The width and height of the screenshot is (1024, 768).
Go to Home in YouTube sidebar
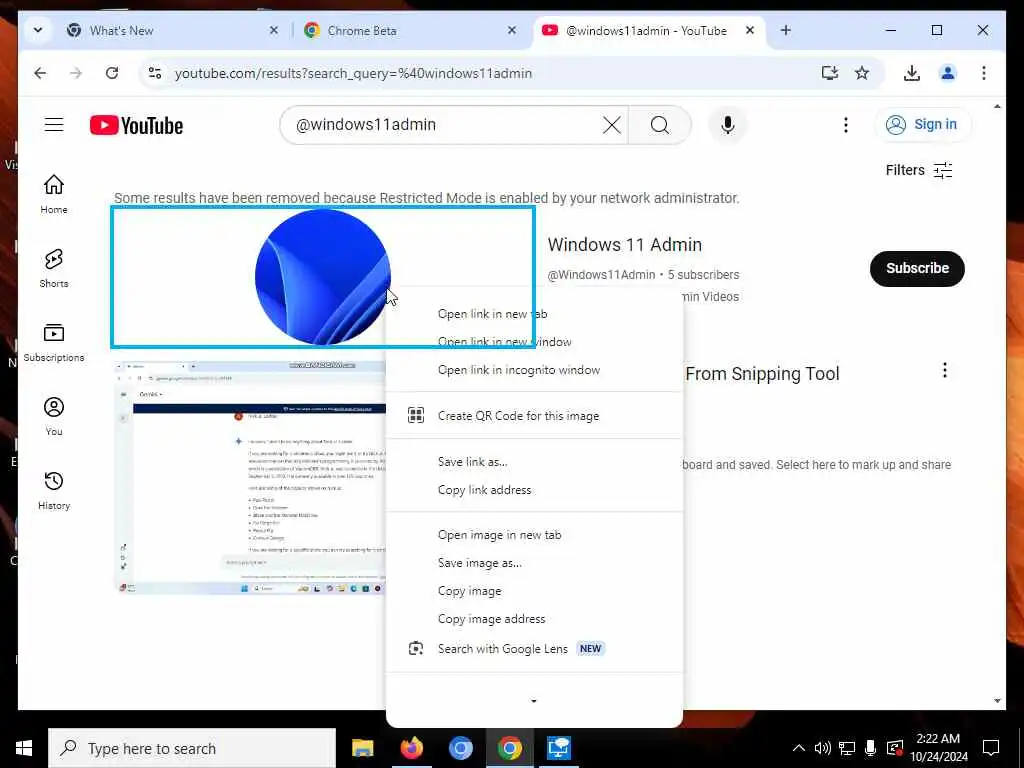[54, 194]
